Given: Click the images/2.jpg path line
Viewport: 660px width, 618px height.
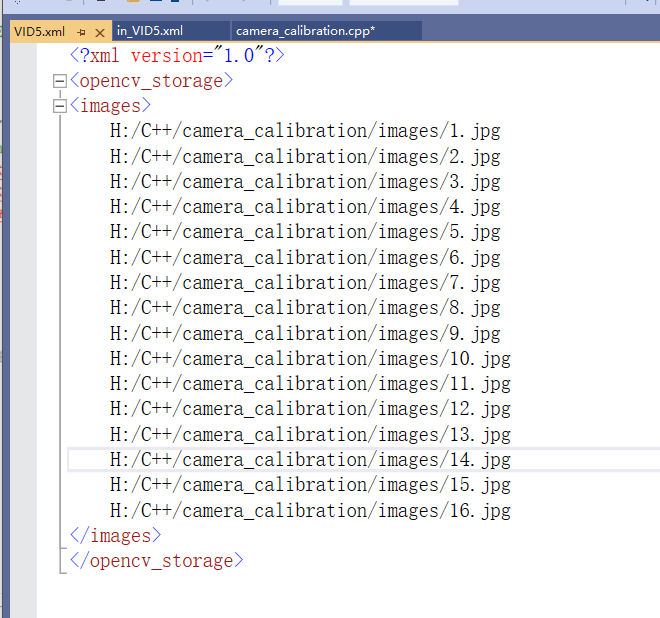Looking at the screenshot, I should pos(305,157).
